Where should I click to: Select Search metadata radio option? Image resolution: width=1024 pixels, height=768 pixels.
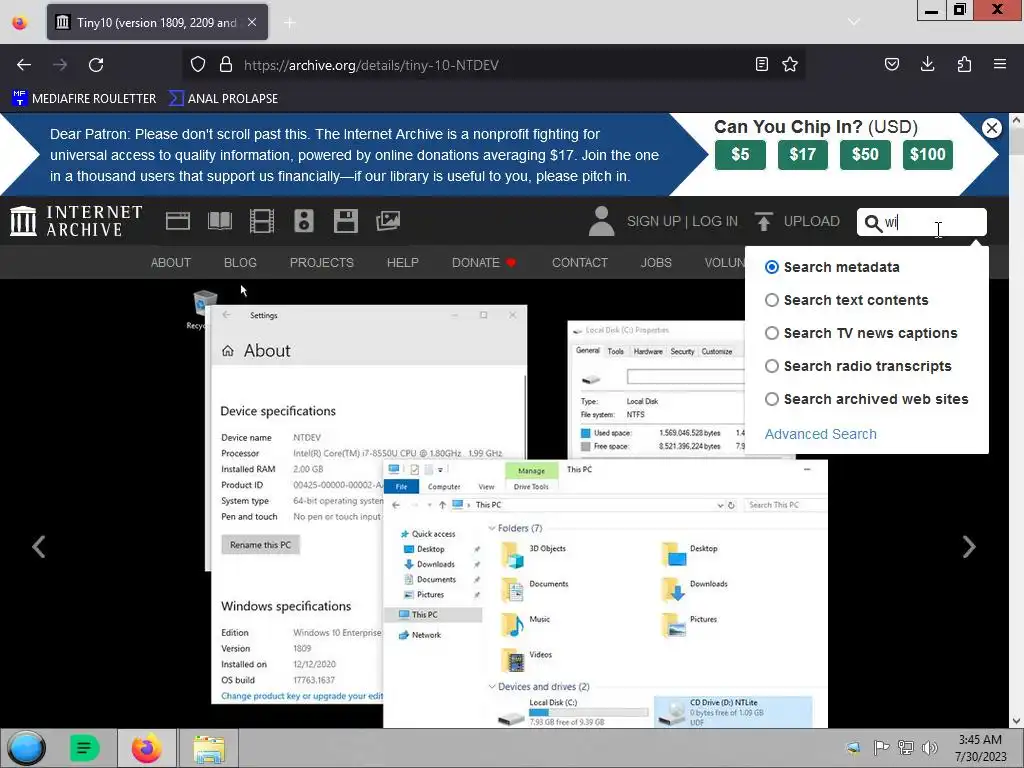click(772, 267)
